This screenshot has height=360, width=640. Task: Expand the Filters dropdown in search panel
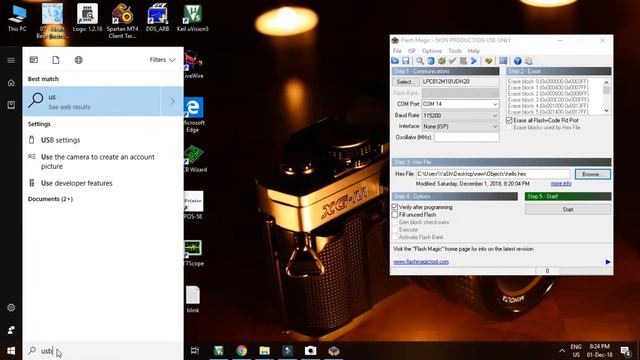click(162, 60)
